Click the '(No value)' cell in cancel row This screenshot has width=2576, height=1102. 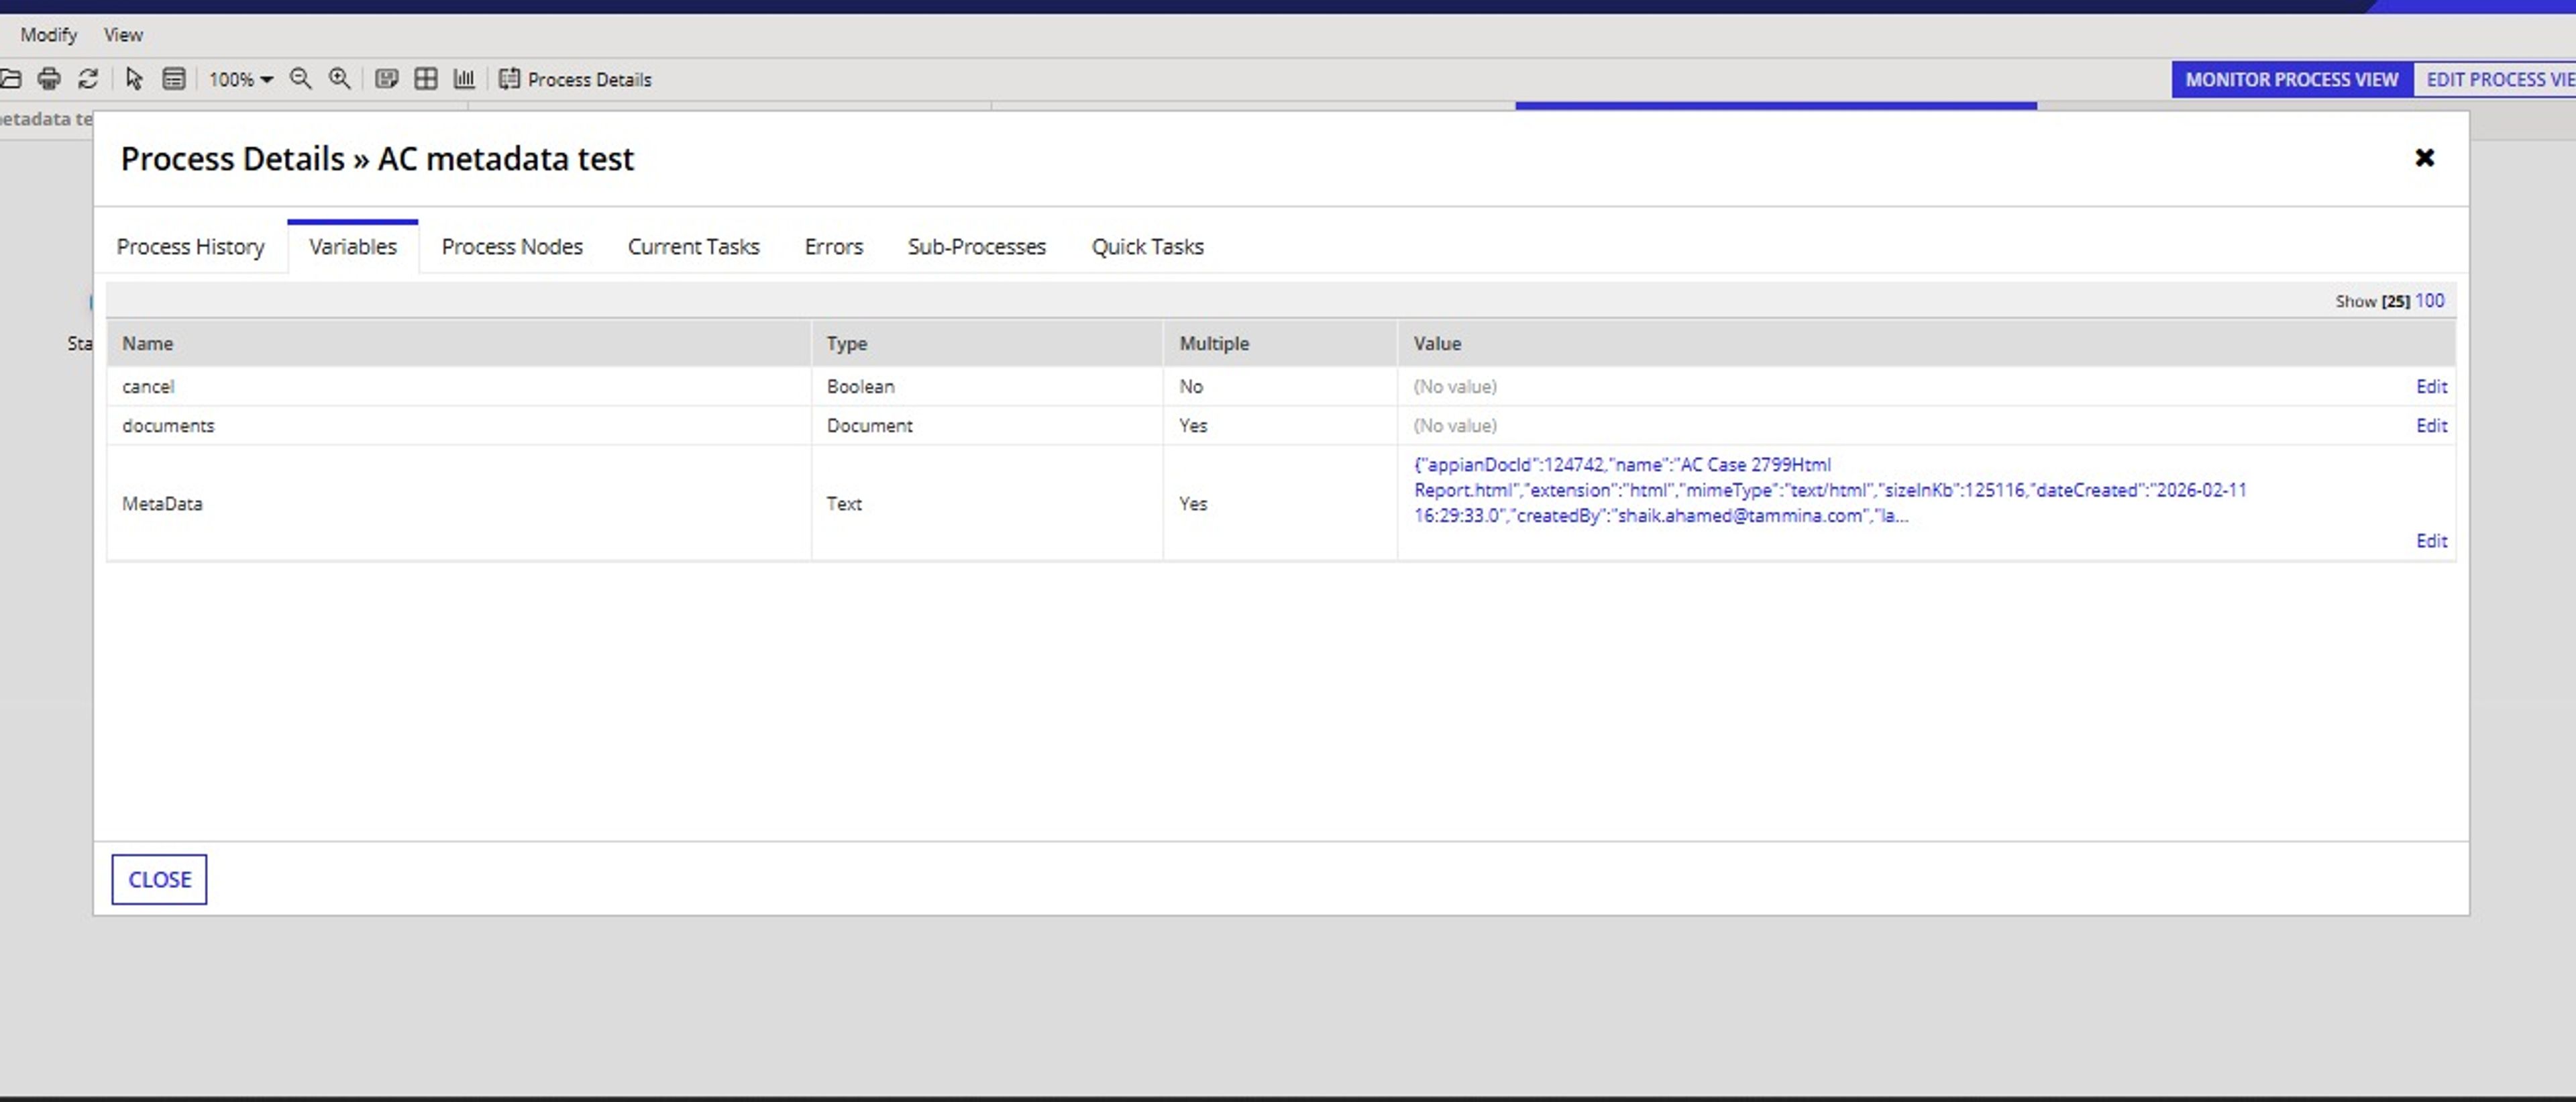1455,386
